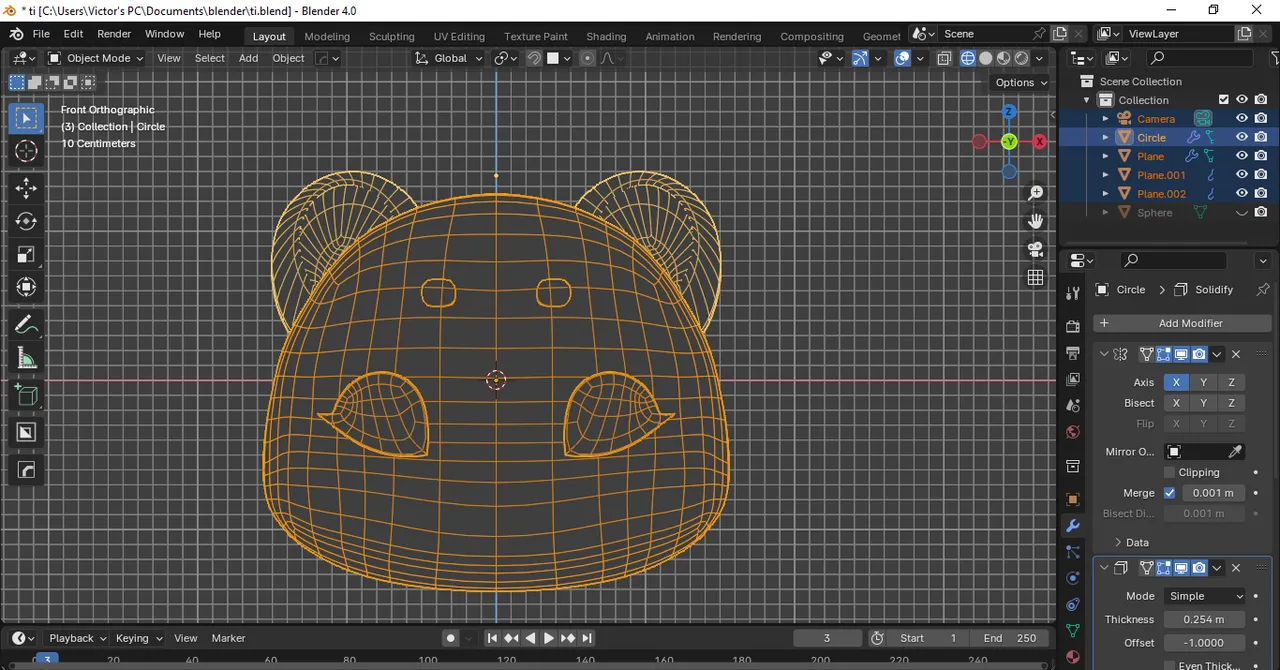Open the Tool properties tab
The height and width of the screenshot is (670, 1280).
pyautogui.click(x=1073, y=293)
